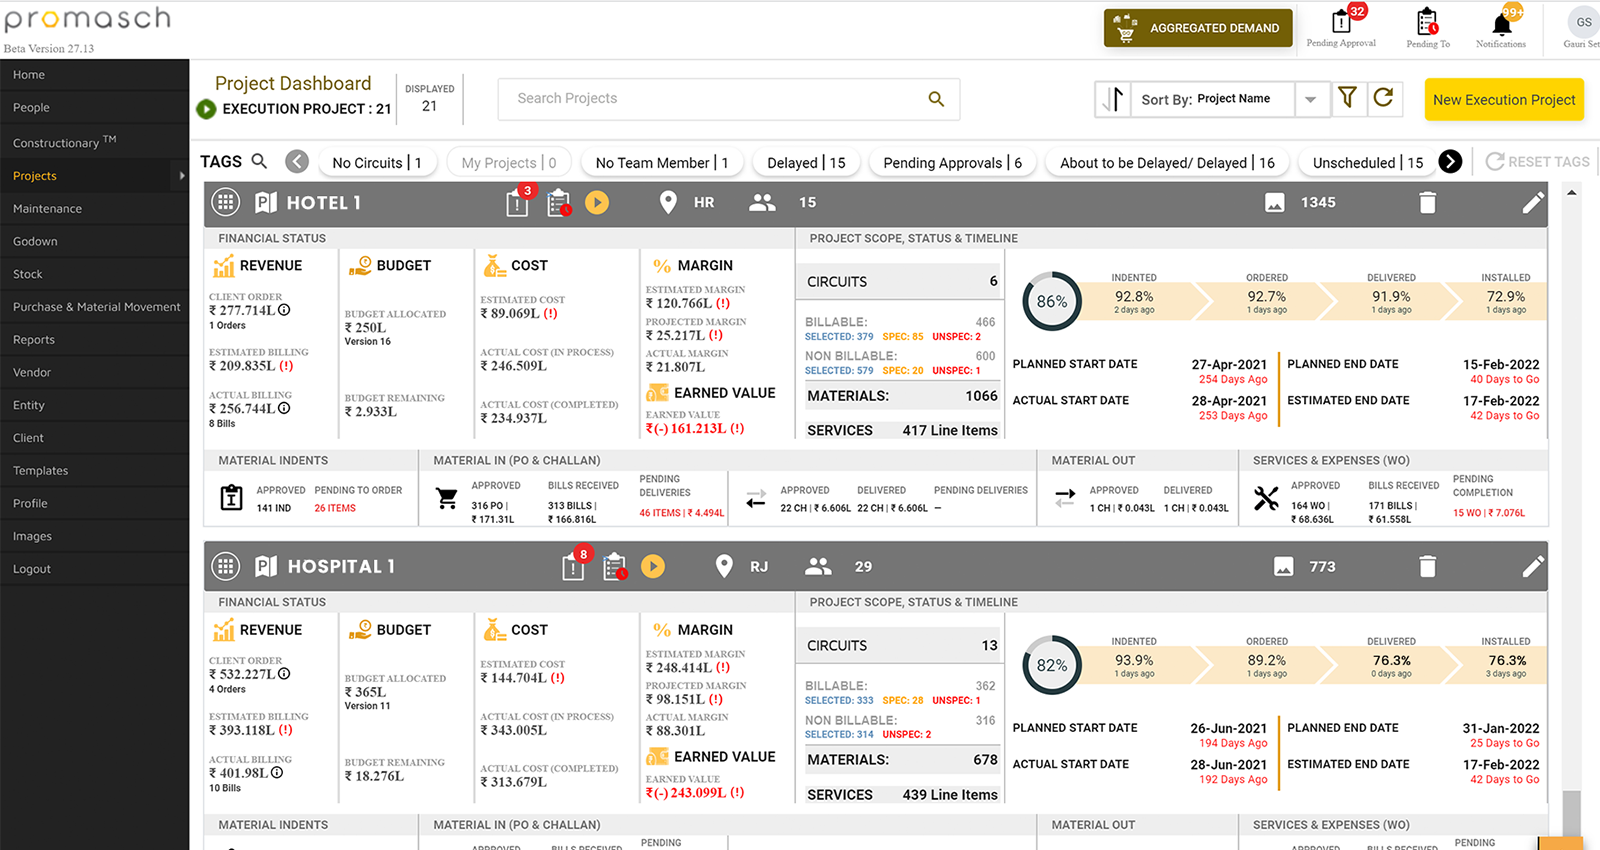Filter by No Team Member tag
The width and height of the screenshot is (1600, 850).
tap(661, 162)
